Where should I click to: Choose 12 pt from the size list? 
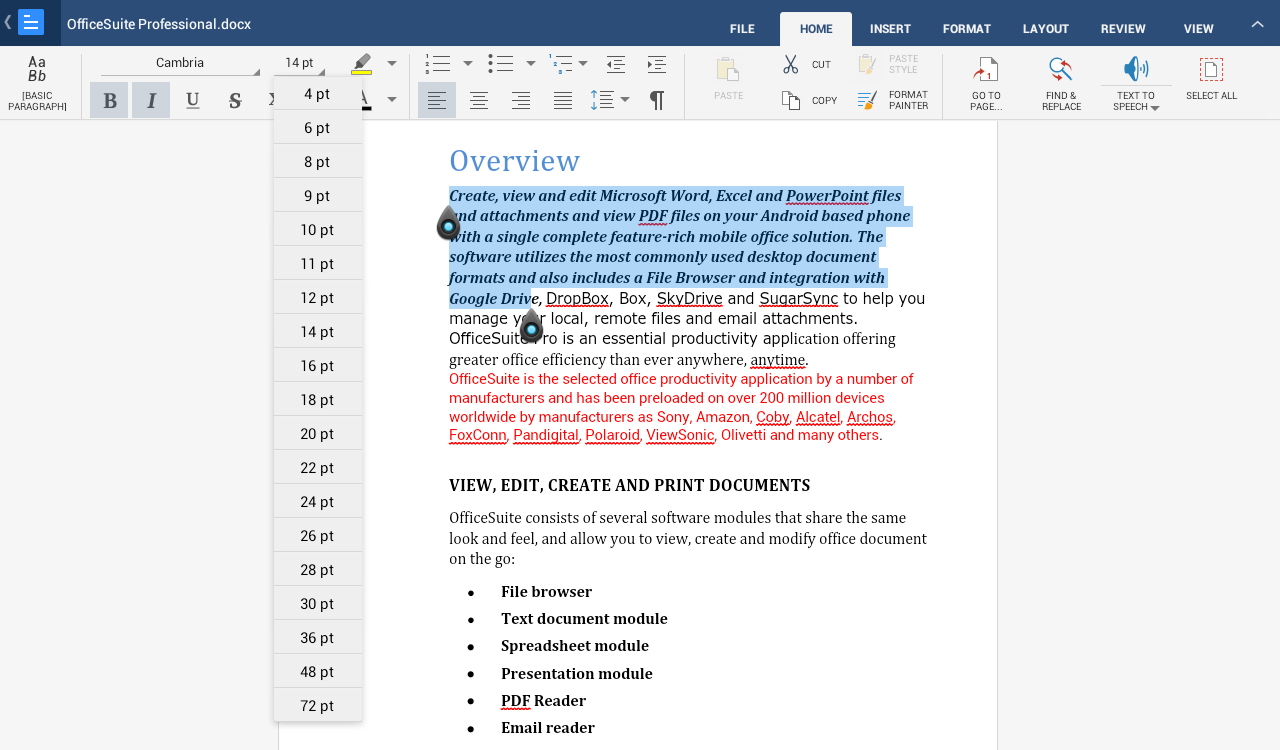pos(318,298)
